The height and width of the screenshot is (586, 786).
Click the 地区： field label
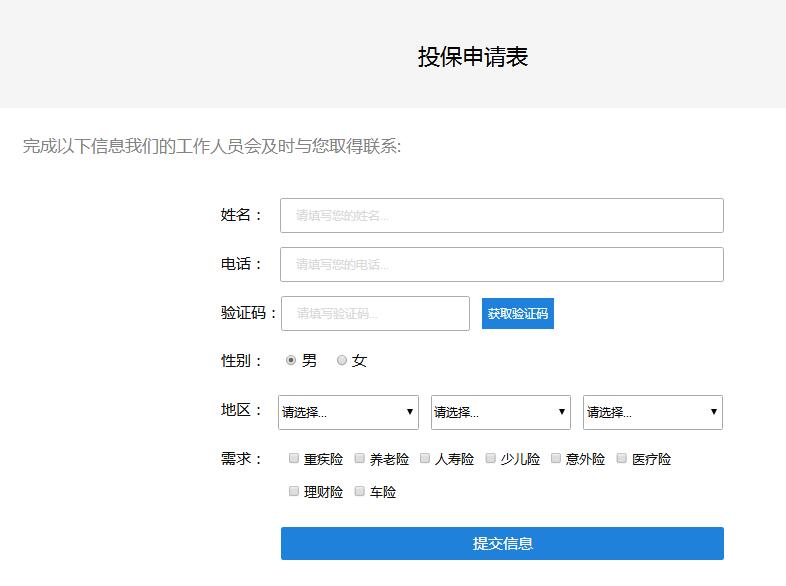(241, 410)
